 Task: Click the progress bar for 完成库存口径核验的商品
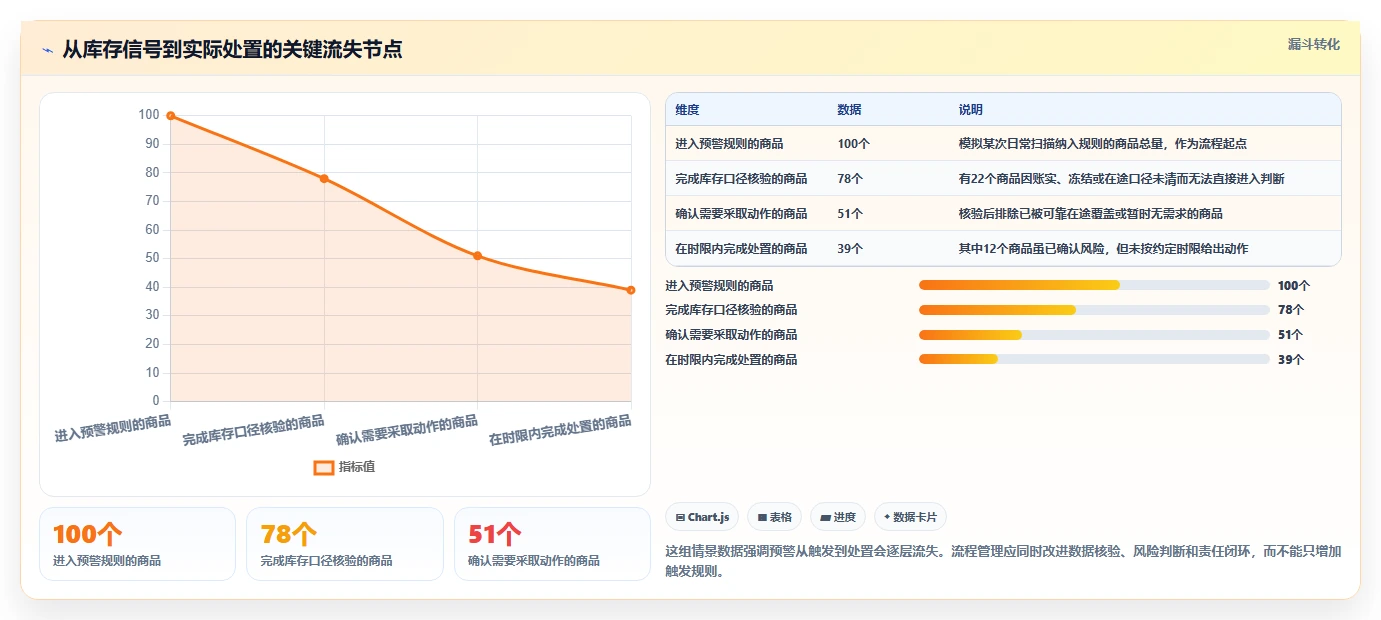click(x=1094, y=310)
